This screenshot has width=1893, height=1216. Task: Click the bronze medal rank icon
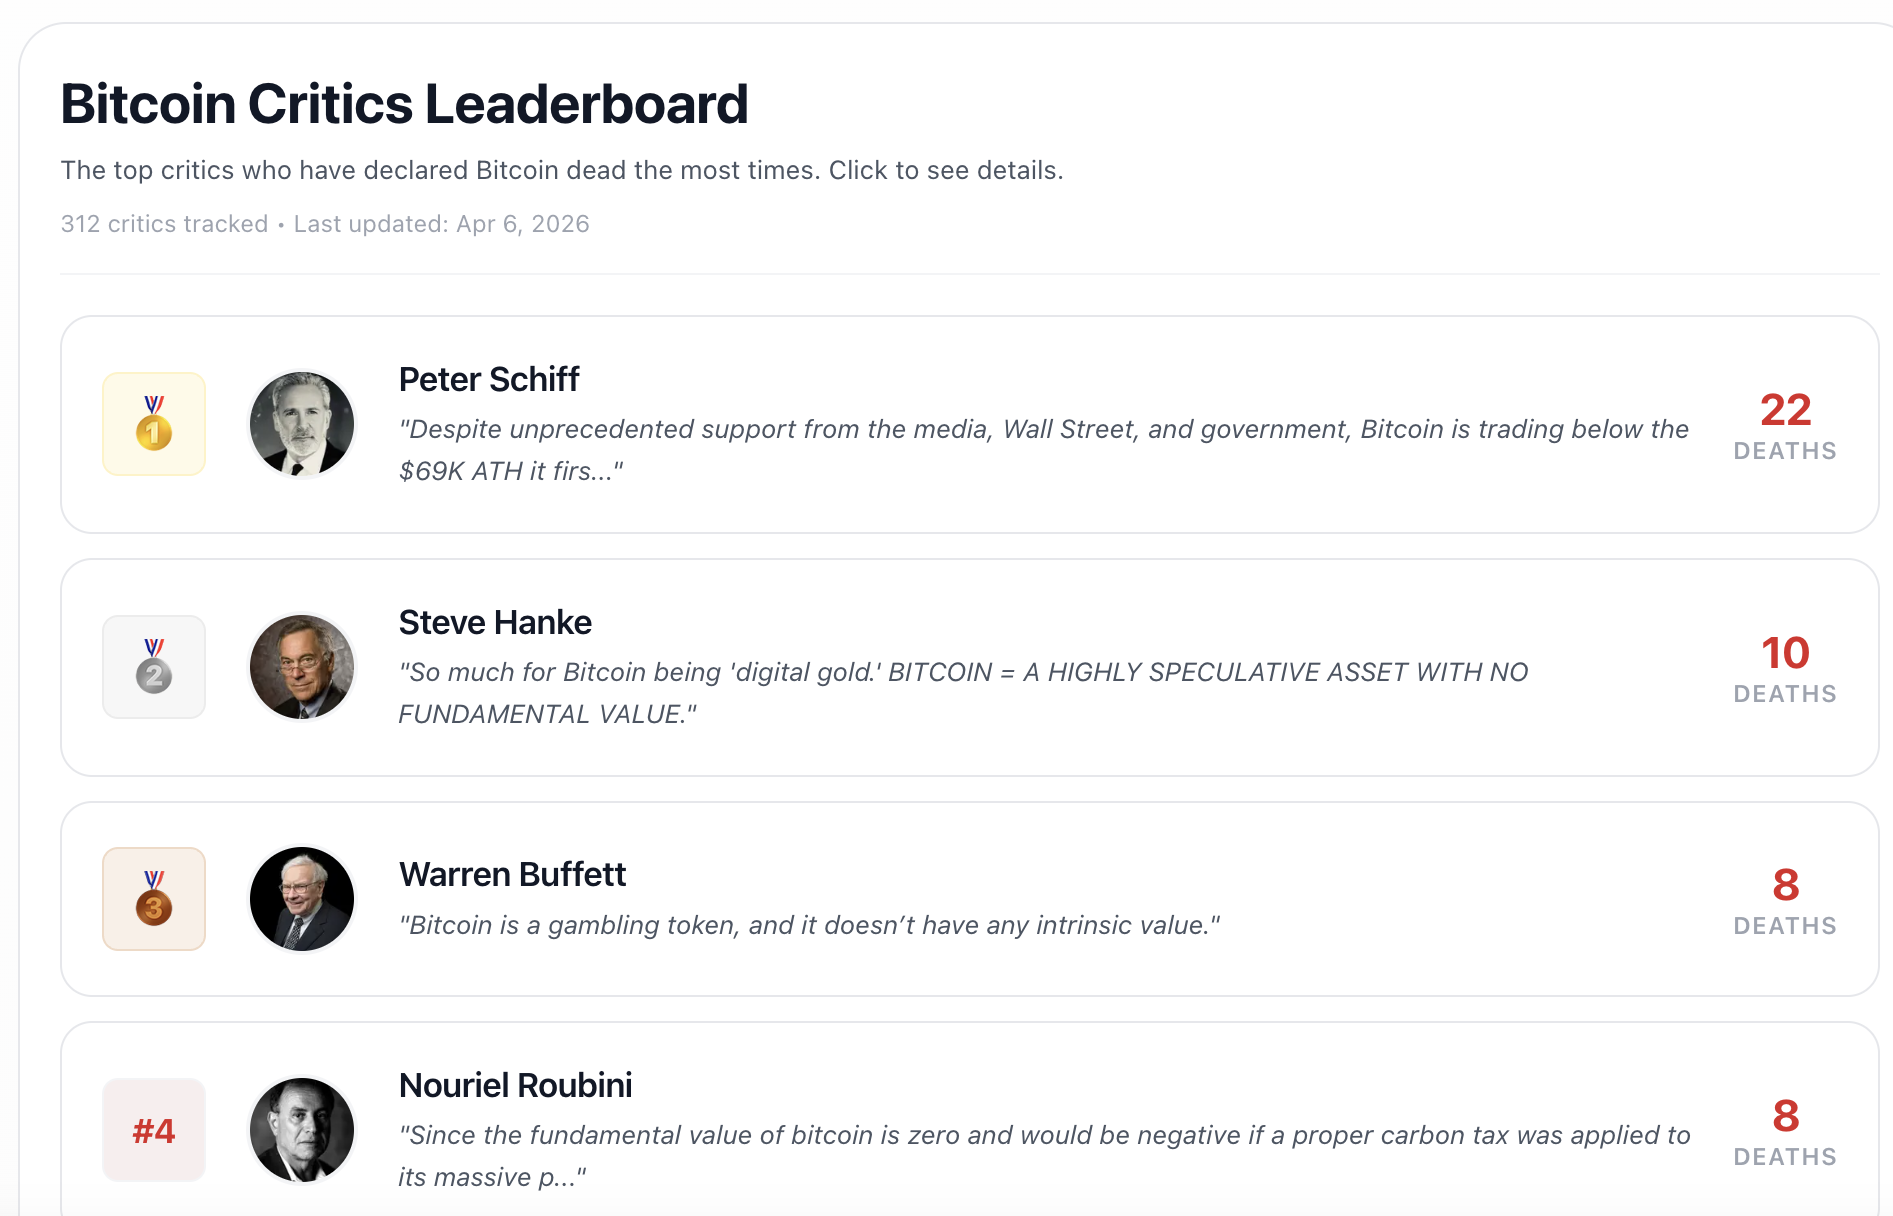[x=154, y=899]
